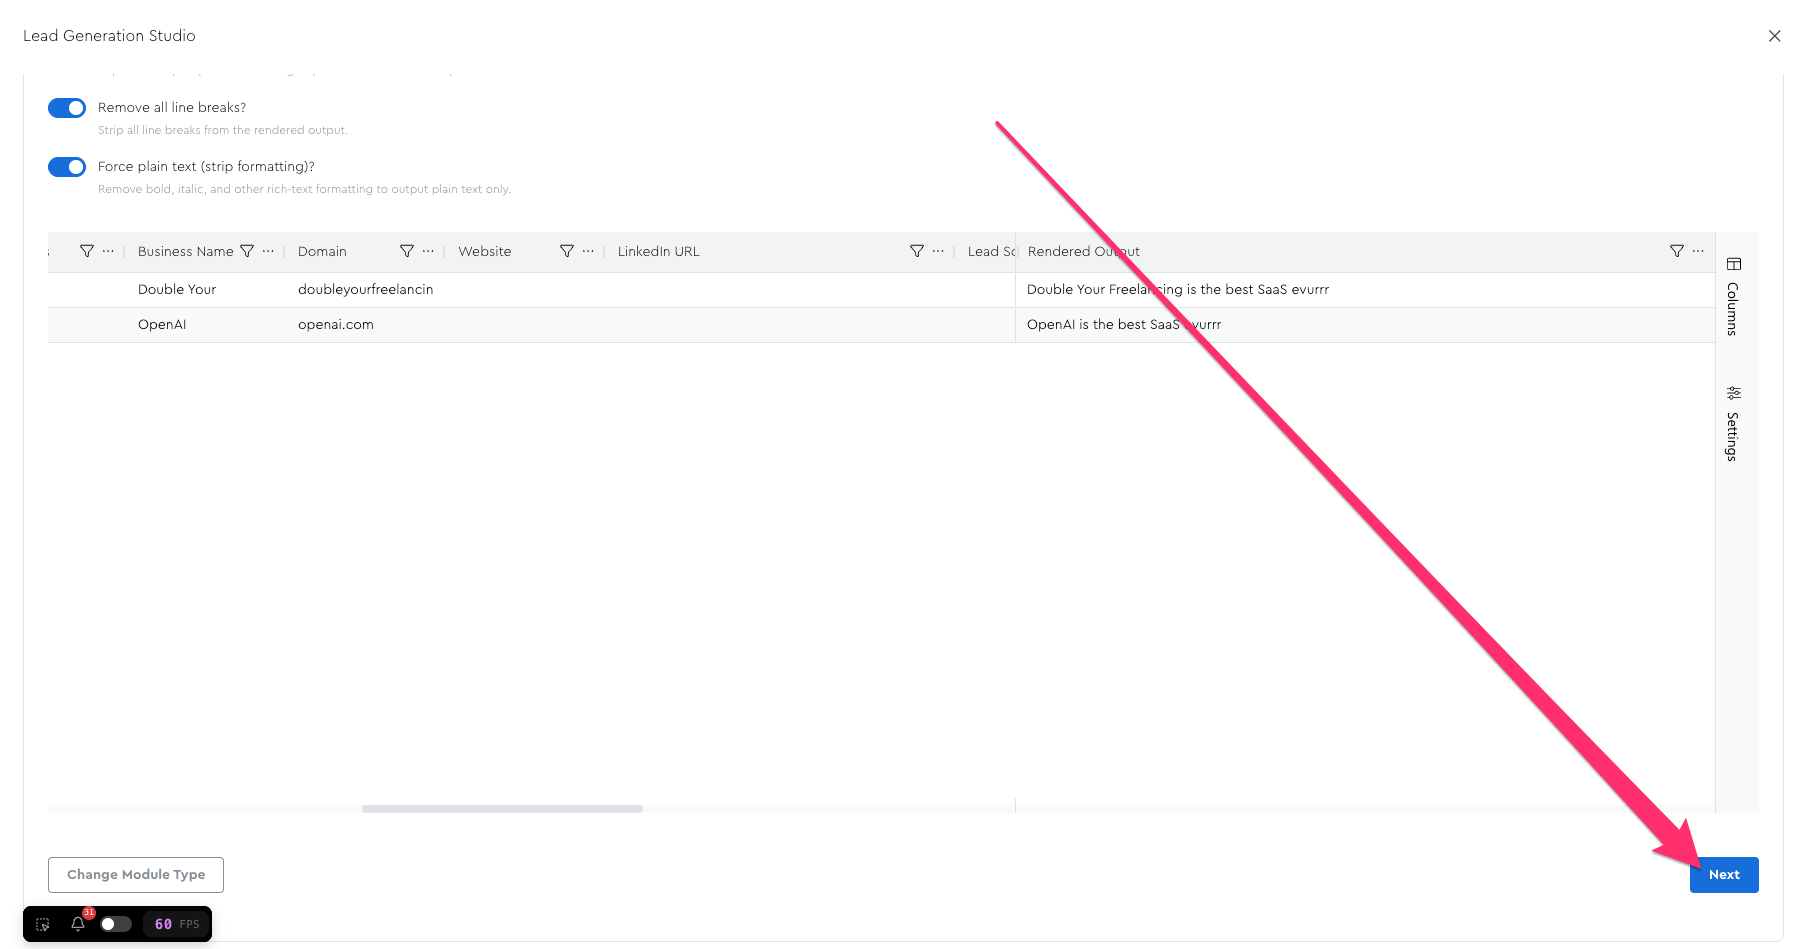This screenshot has height=949, width=1793.
Task: Expand Rendered Output column options menu
Action: coord(1698,251)
